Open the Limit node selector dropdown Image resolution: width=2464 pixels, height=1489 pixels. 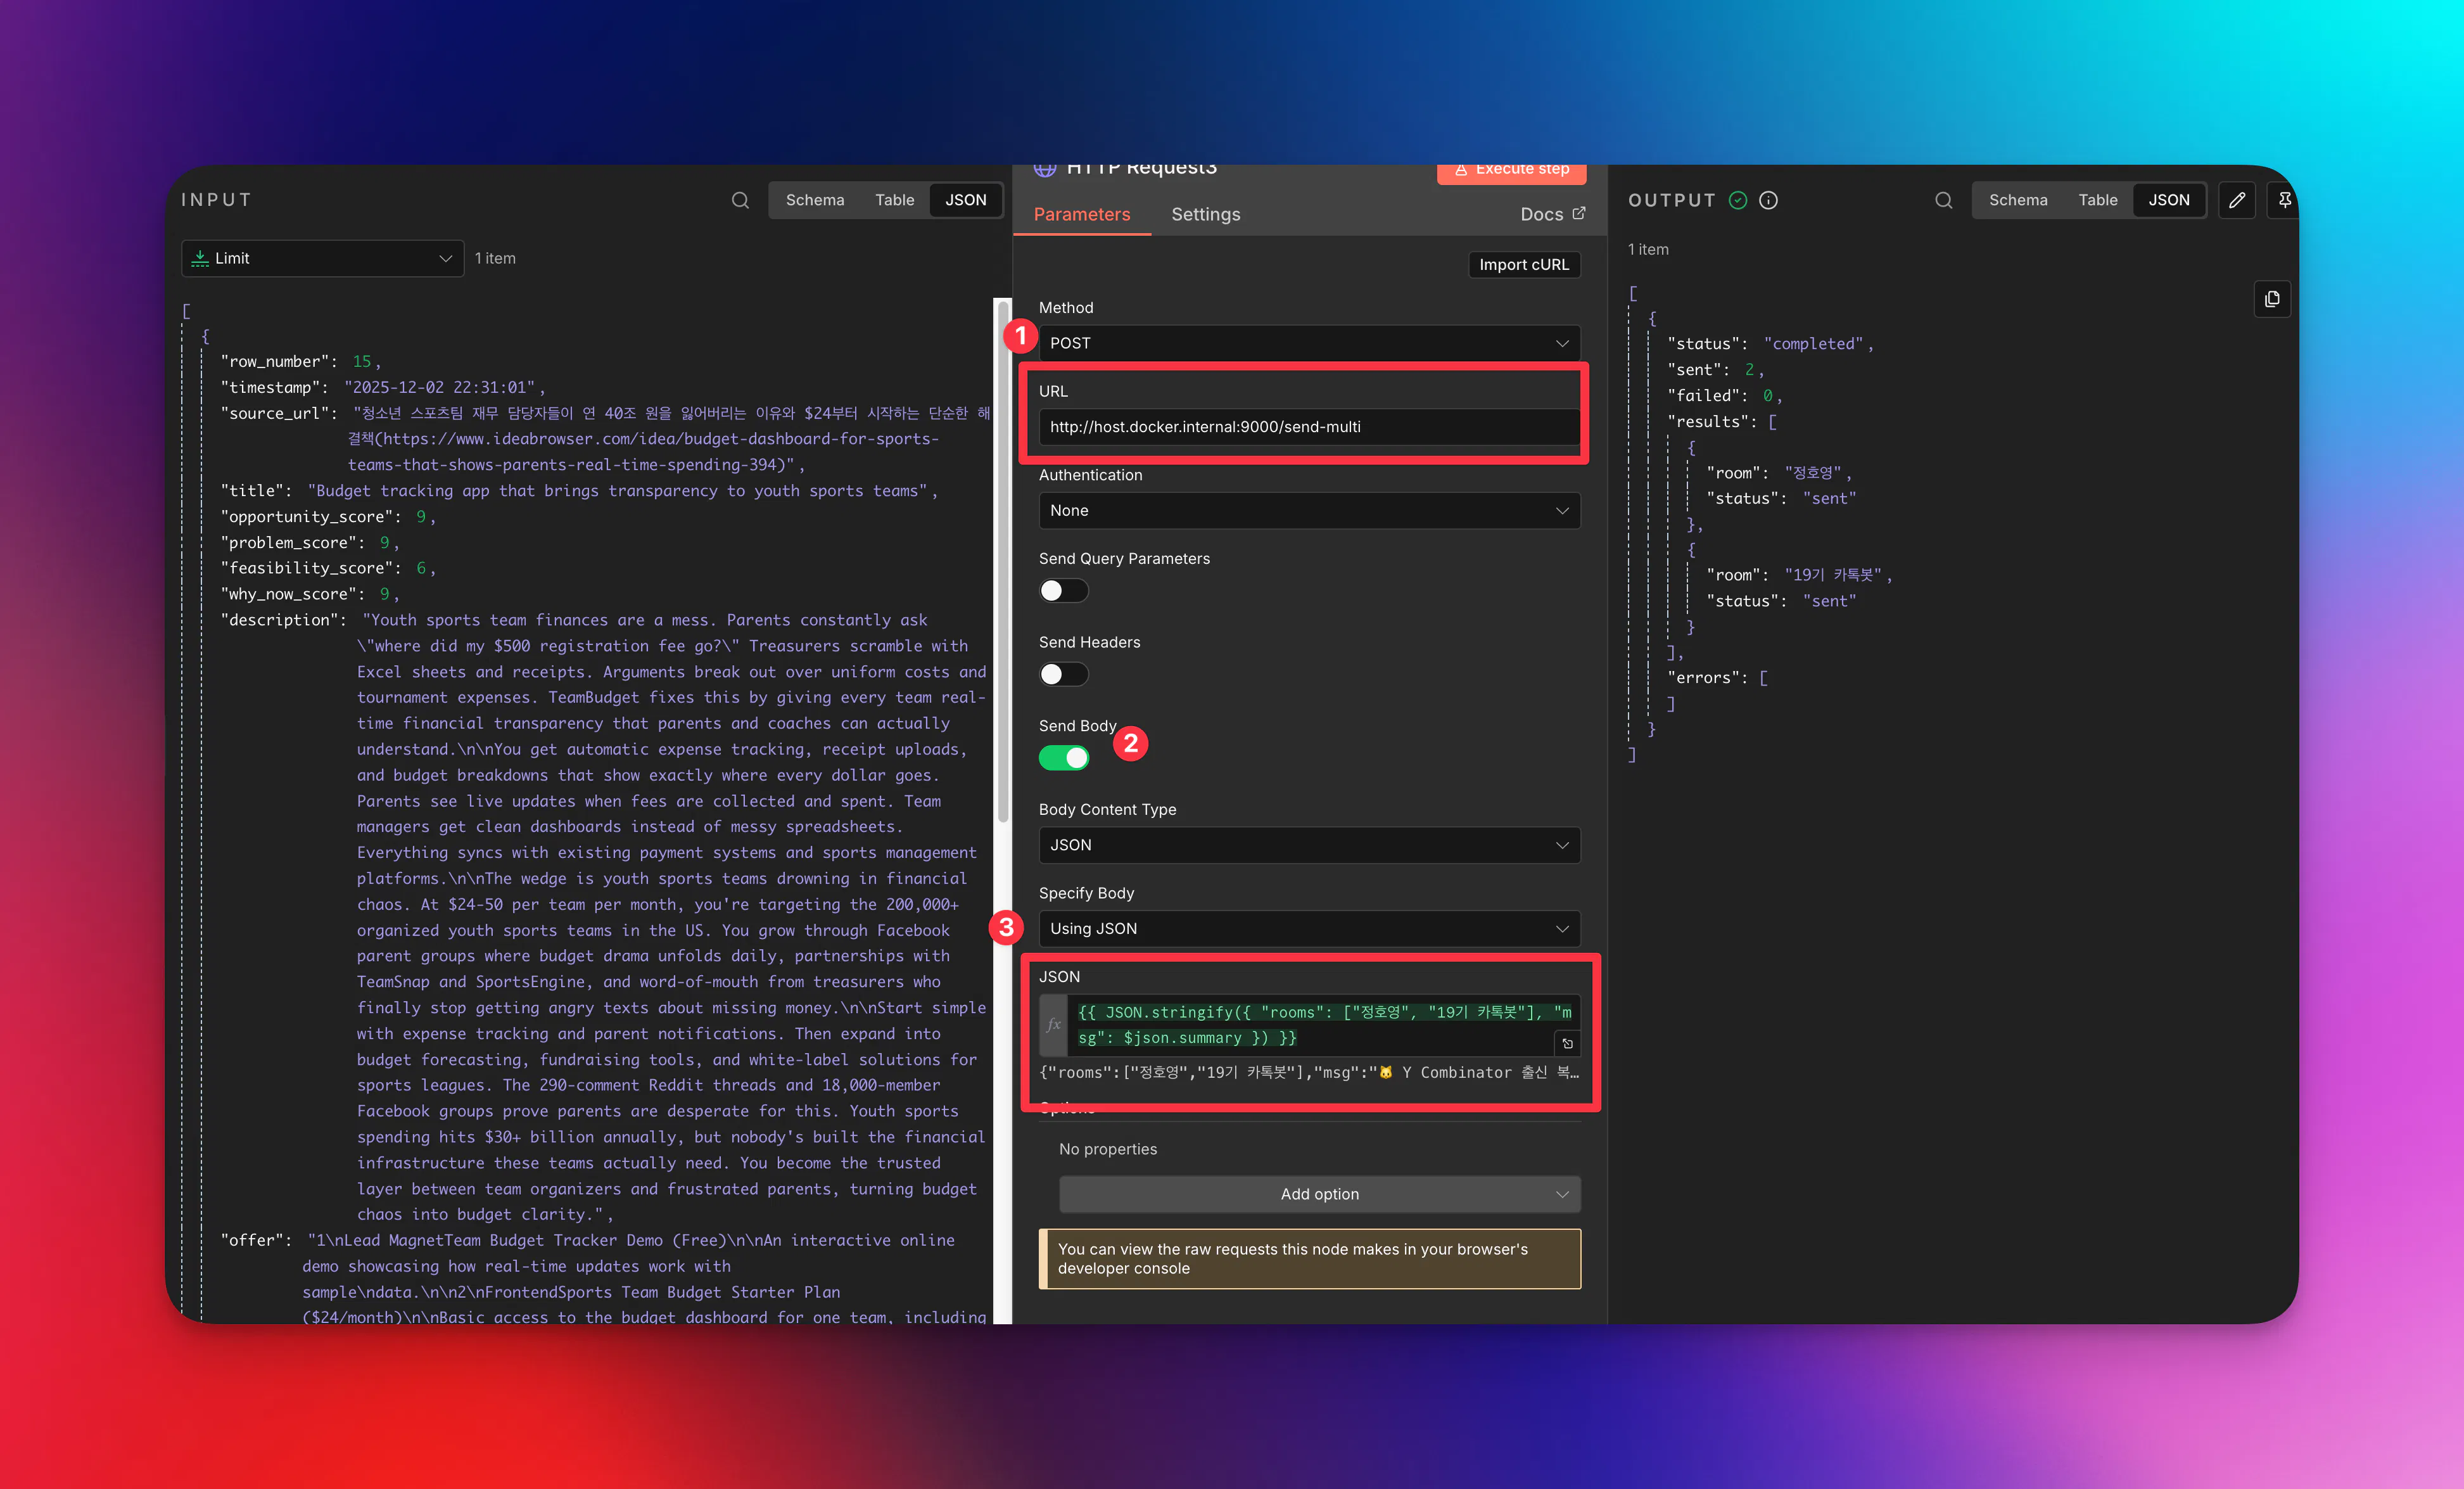point(322,258)
